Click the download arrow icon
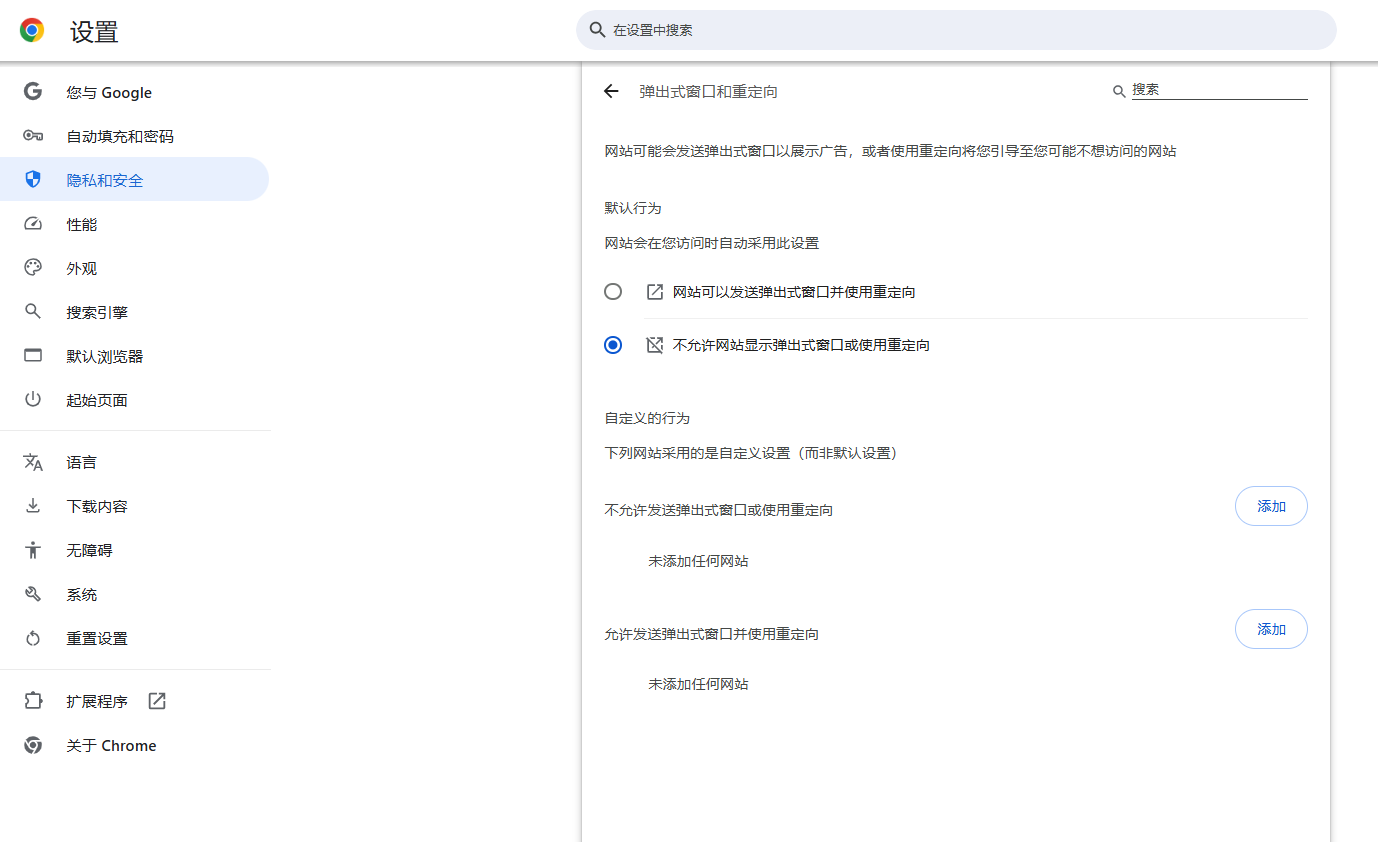Viewport: 1378px width, 842px height. pyautogui.click(x=33, y=506)
